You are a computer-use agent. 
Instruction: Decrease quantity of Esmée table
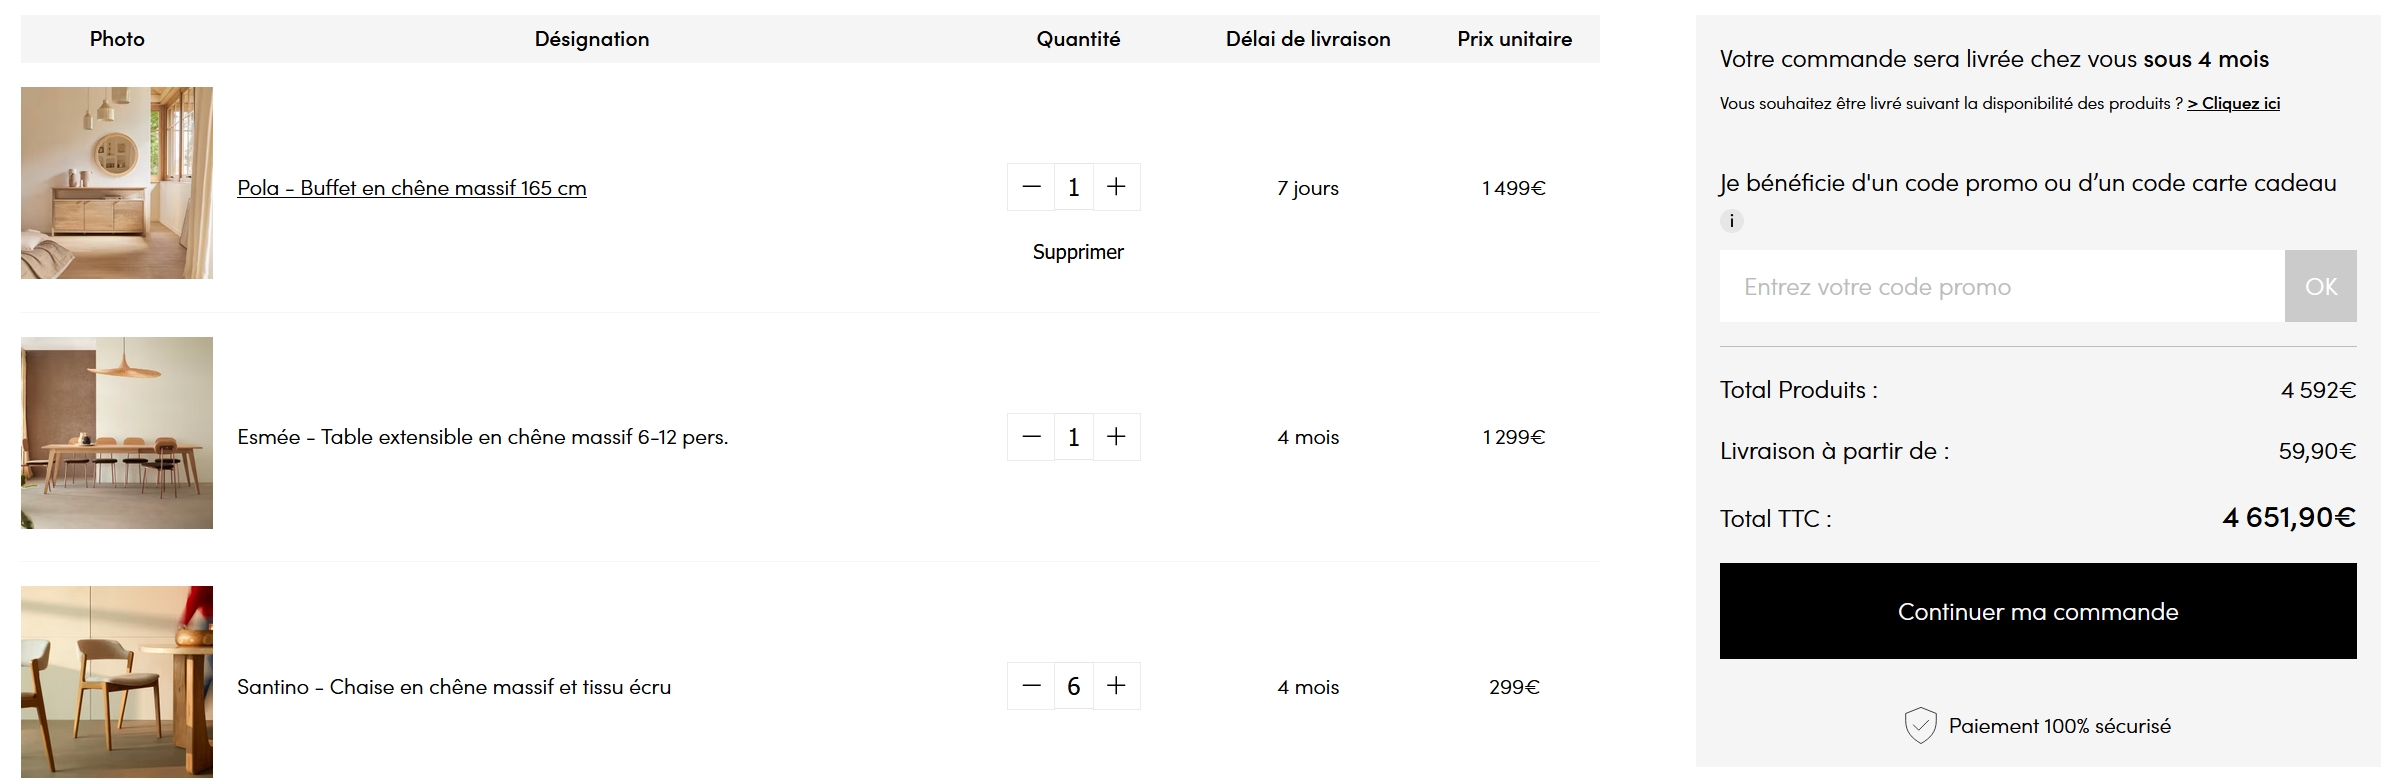(1031, 437)
